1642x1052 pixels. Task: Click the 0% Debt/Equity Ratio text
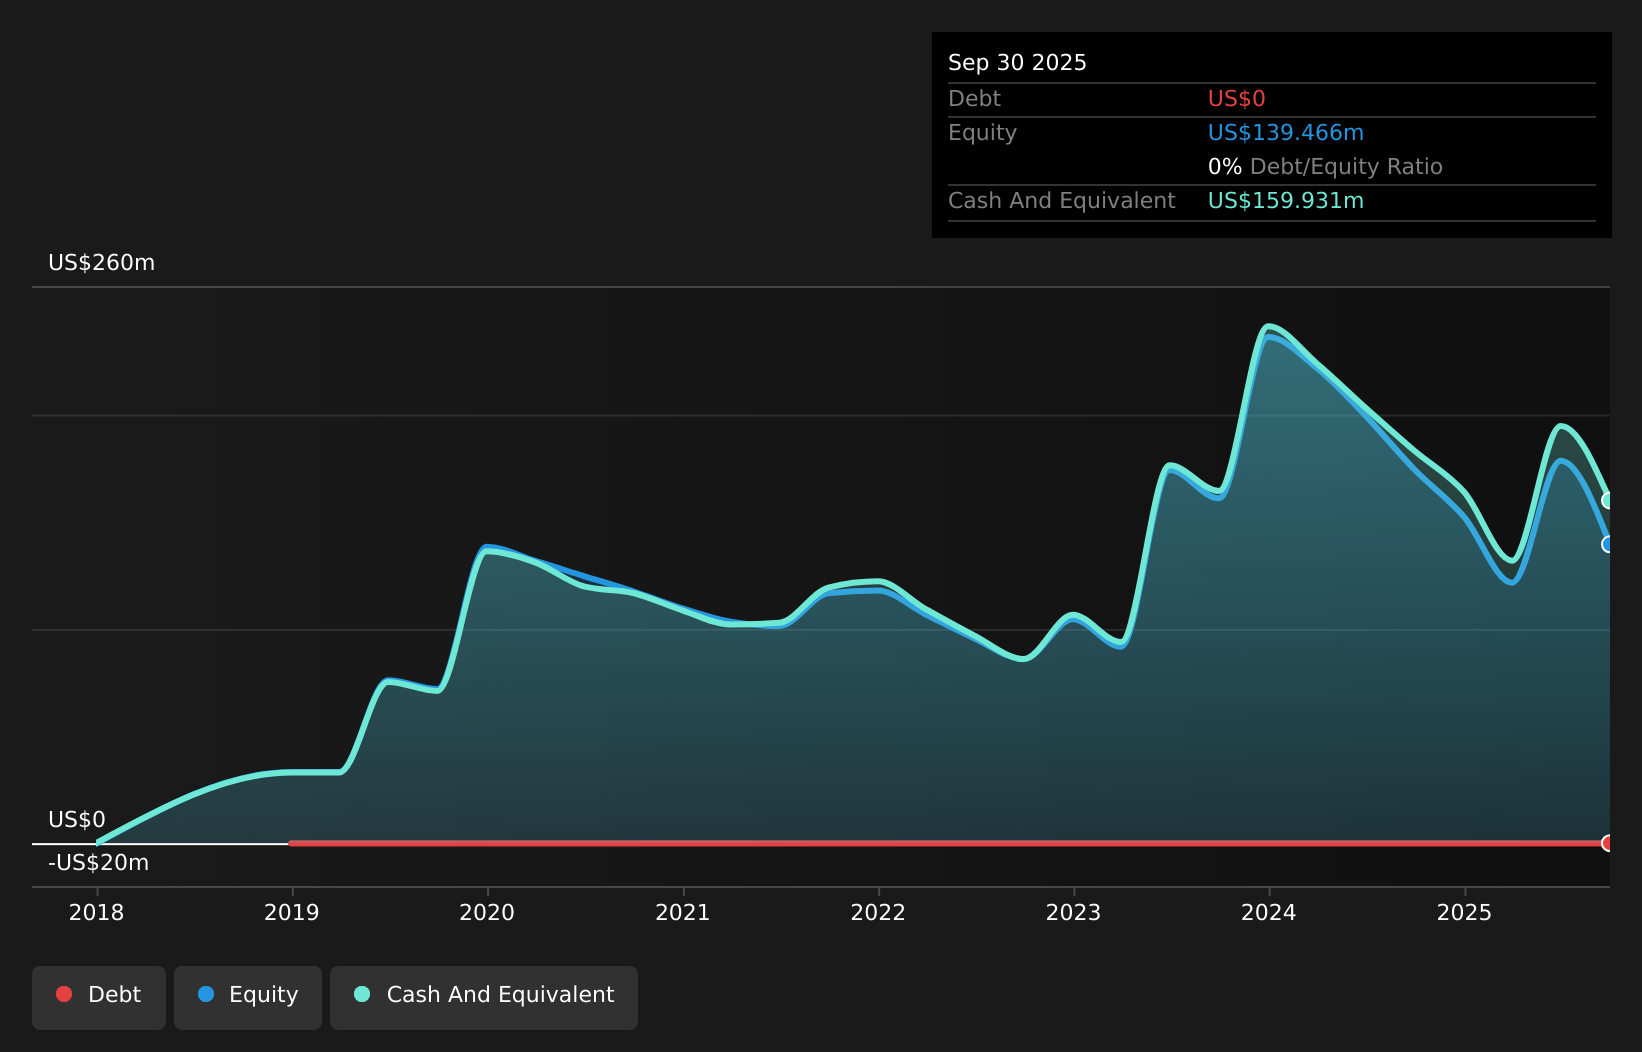1325,167
